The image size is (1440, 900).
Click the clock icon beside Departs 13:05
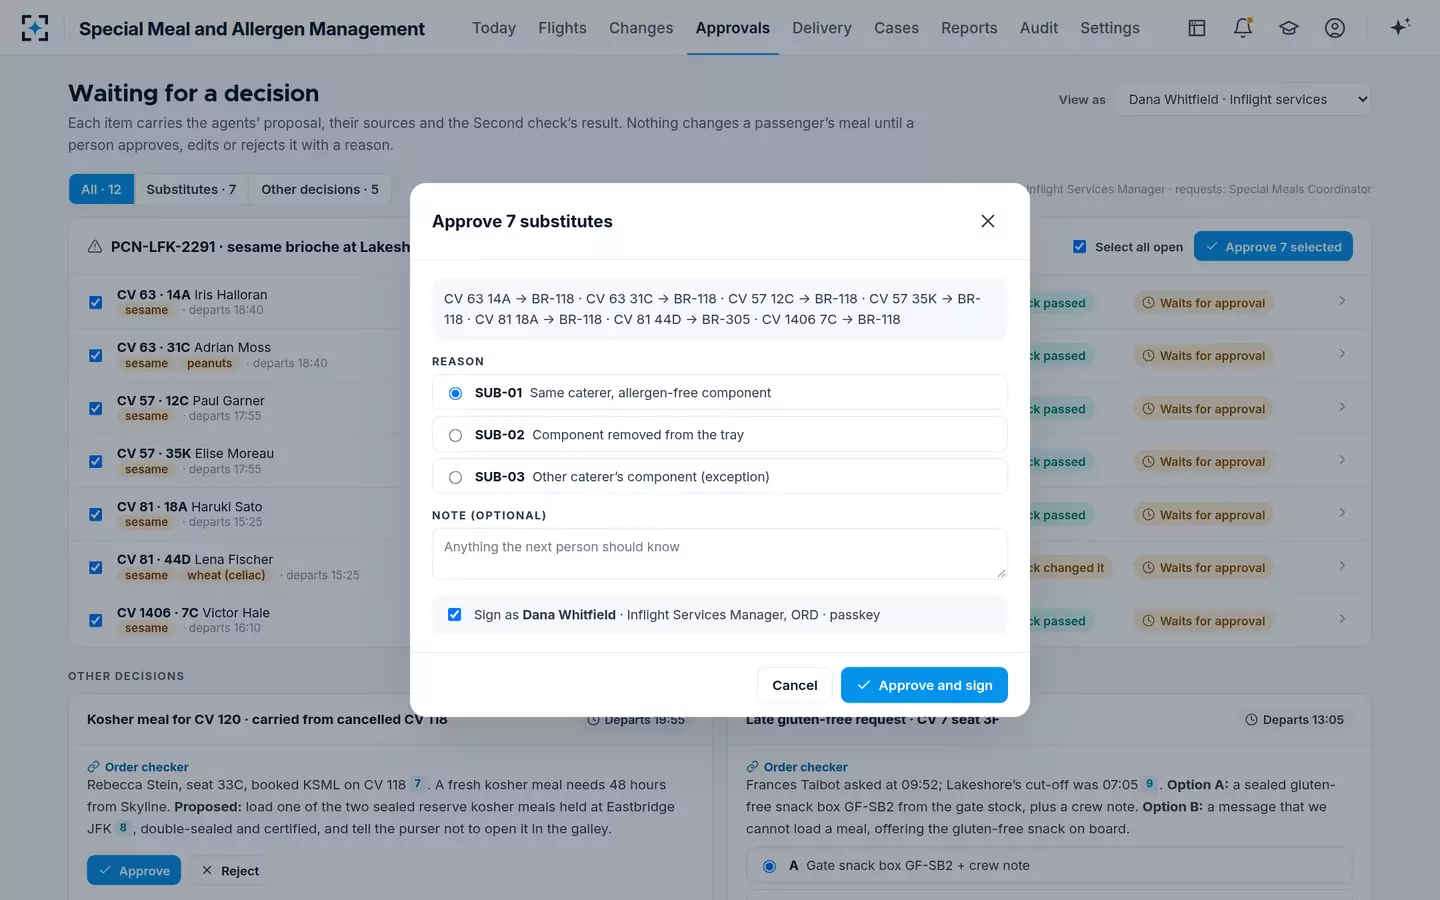1251,720
